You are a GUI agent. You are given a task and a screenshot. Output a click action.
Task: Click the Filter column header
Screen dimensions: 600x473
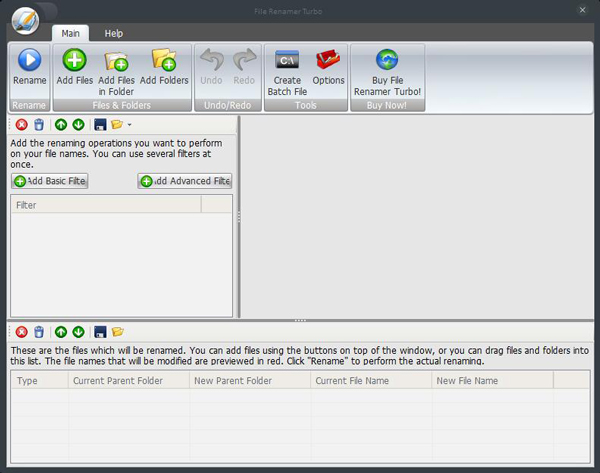tap(106, 205)
